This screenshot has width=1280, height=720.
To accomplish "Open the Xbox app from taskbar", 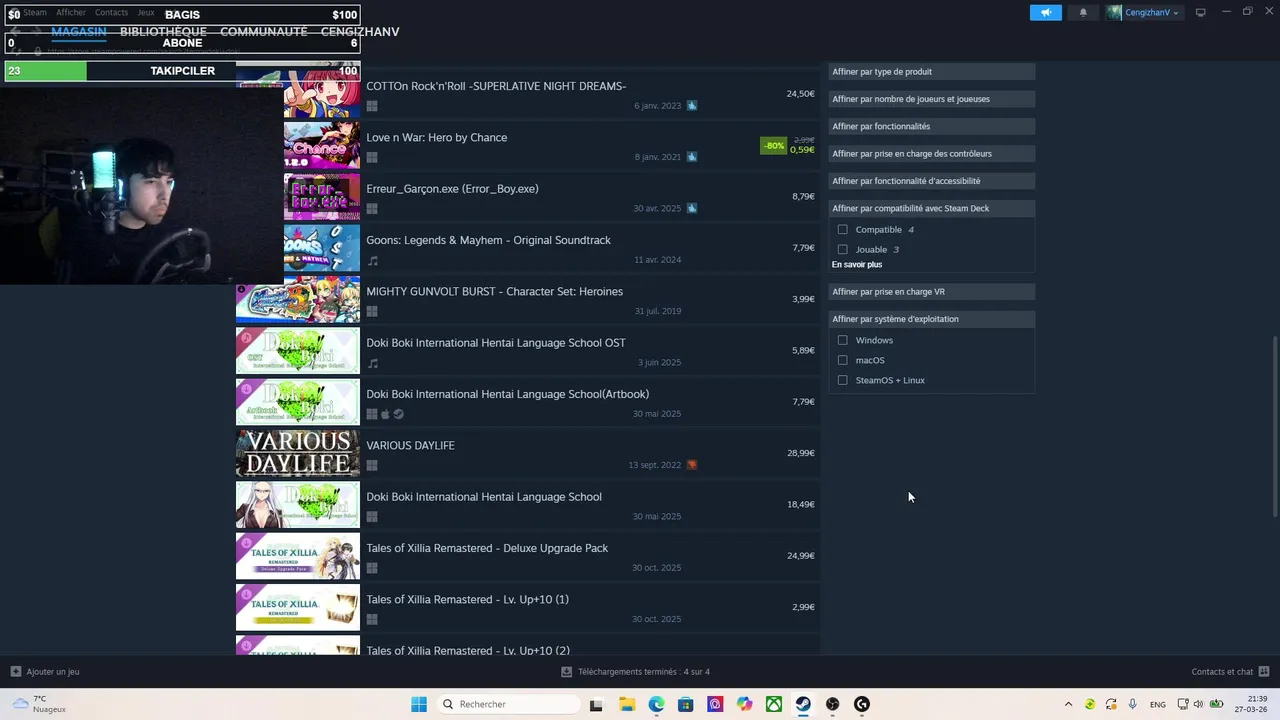I will pyautogui.click(x=774, y=704).
